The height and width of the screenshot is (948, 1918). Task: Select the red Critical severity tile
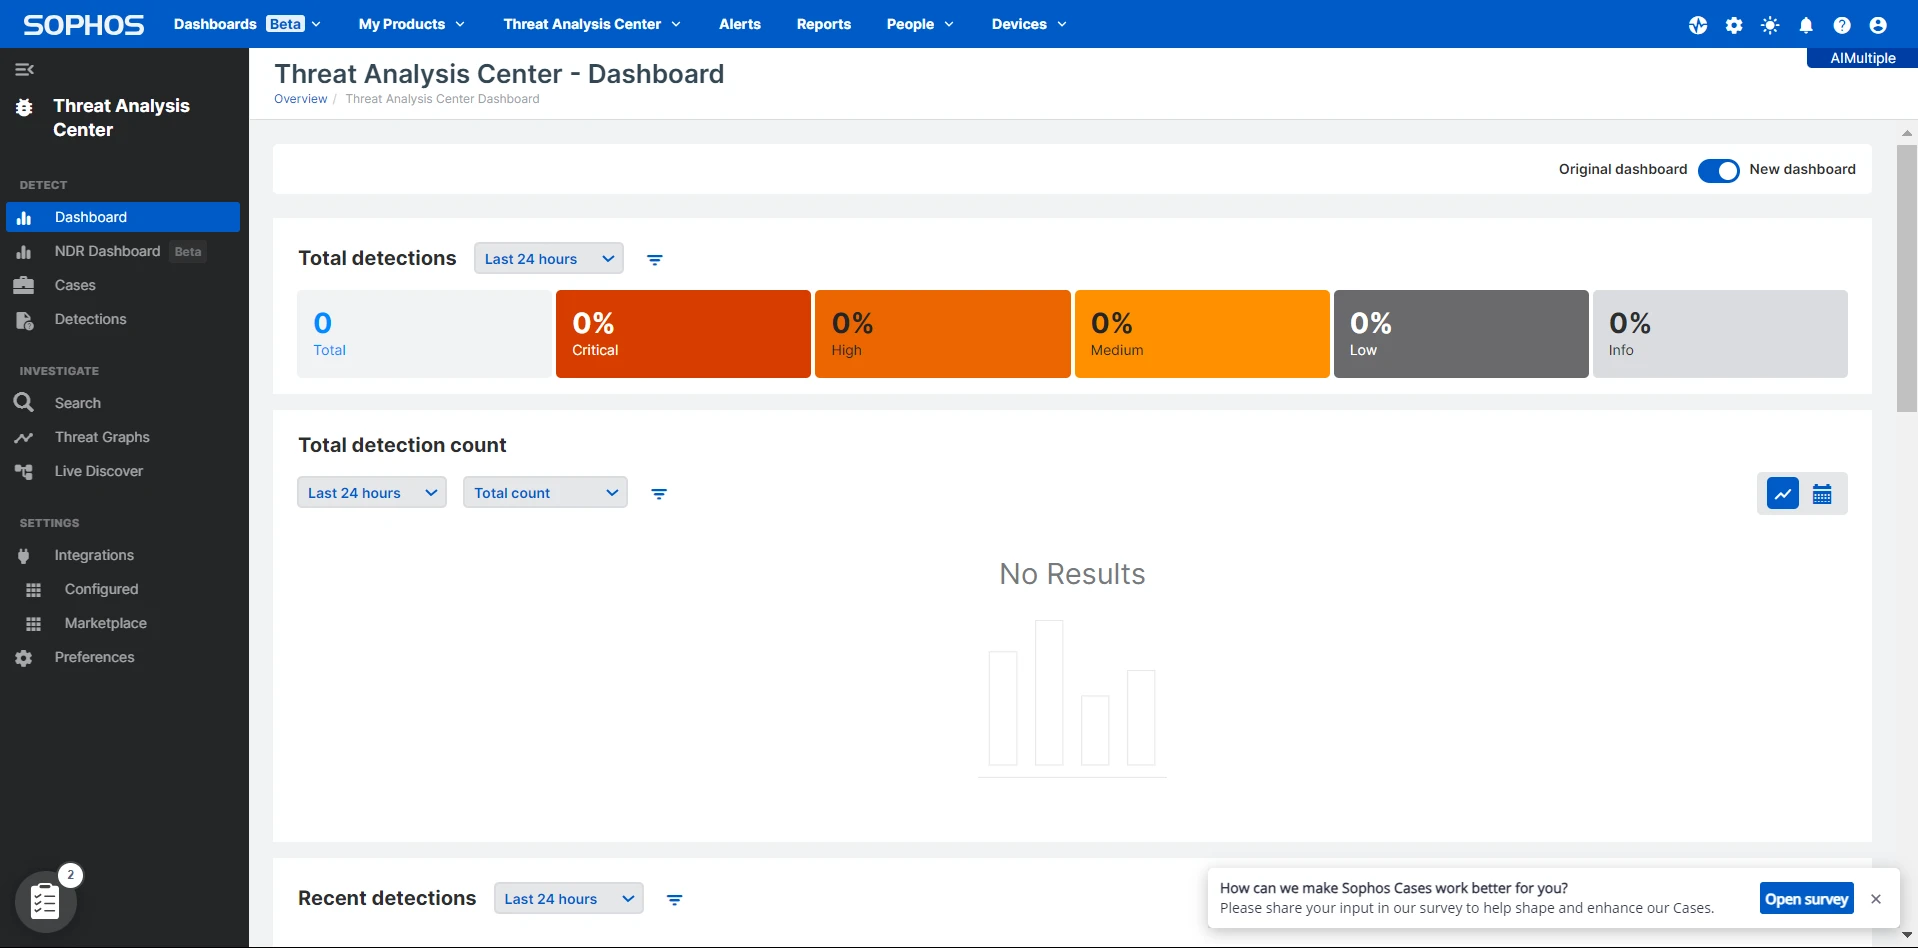pyautogui.click(x=683, y=334)
